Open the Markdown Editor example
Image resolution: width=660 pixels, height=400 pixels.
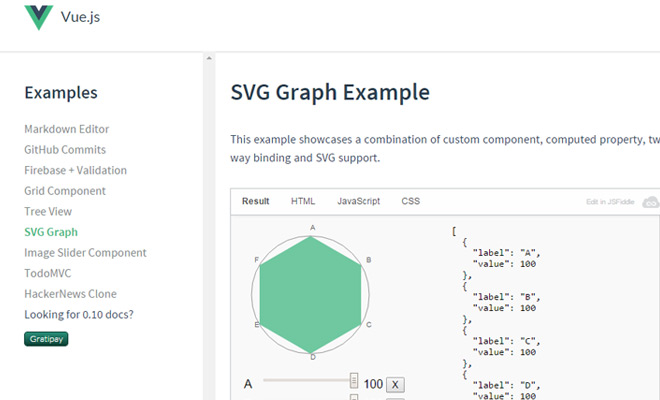click(x=67, y=129)
